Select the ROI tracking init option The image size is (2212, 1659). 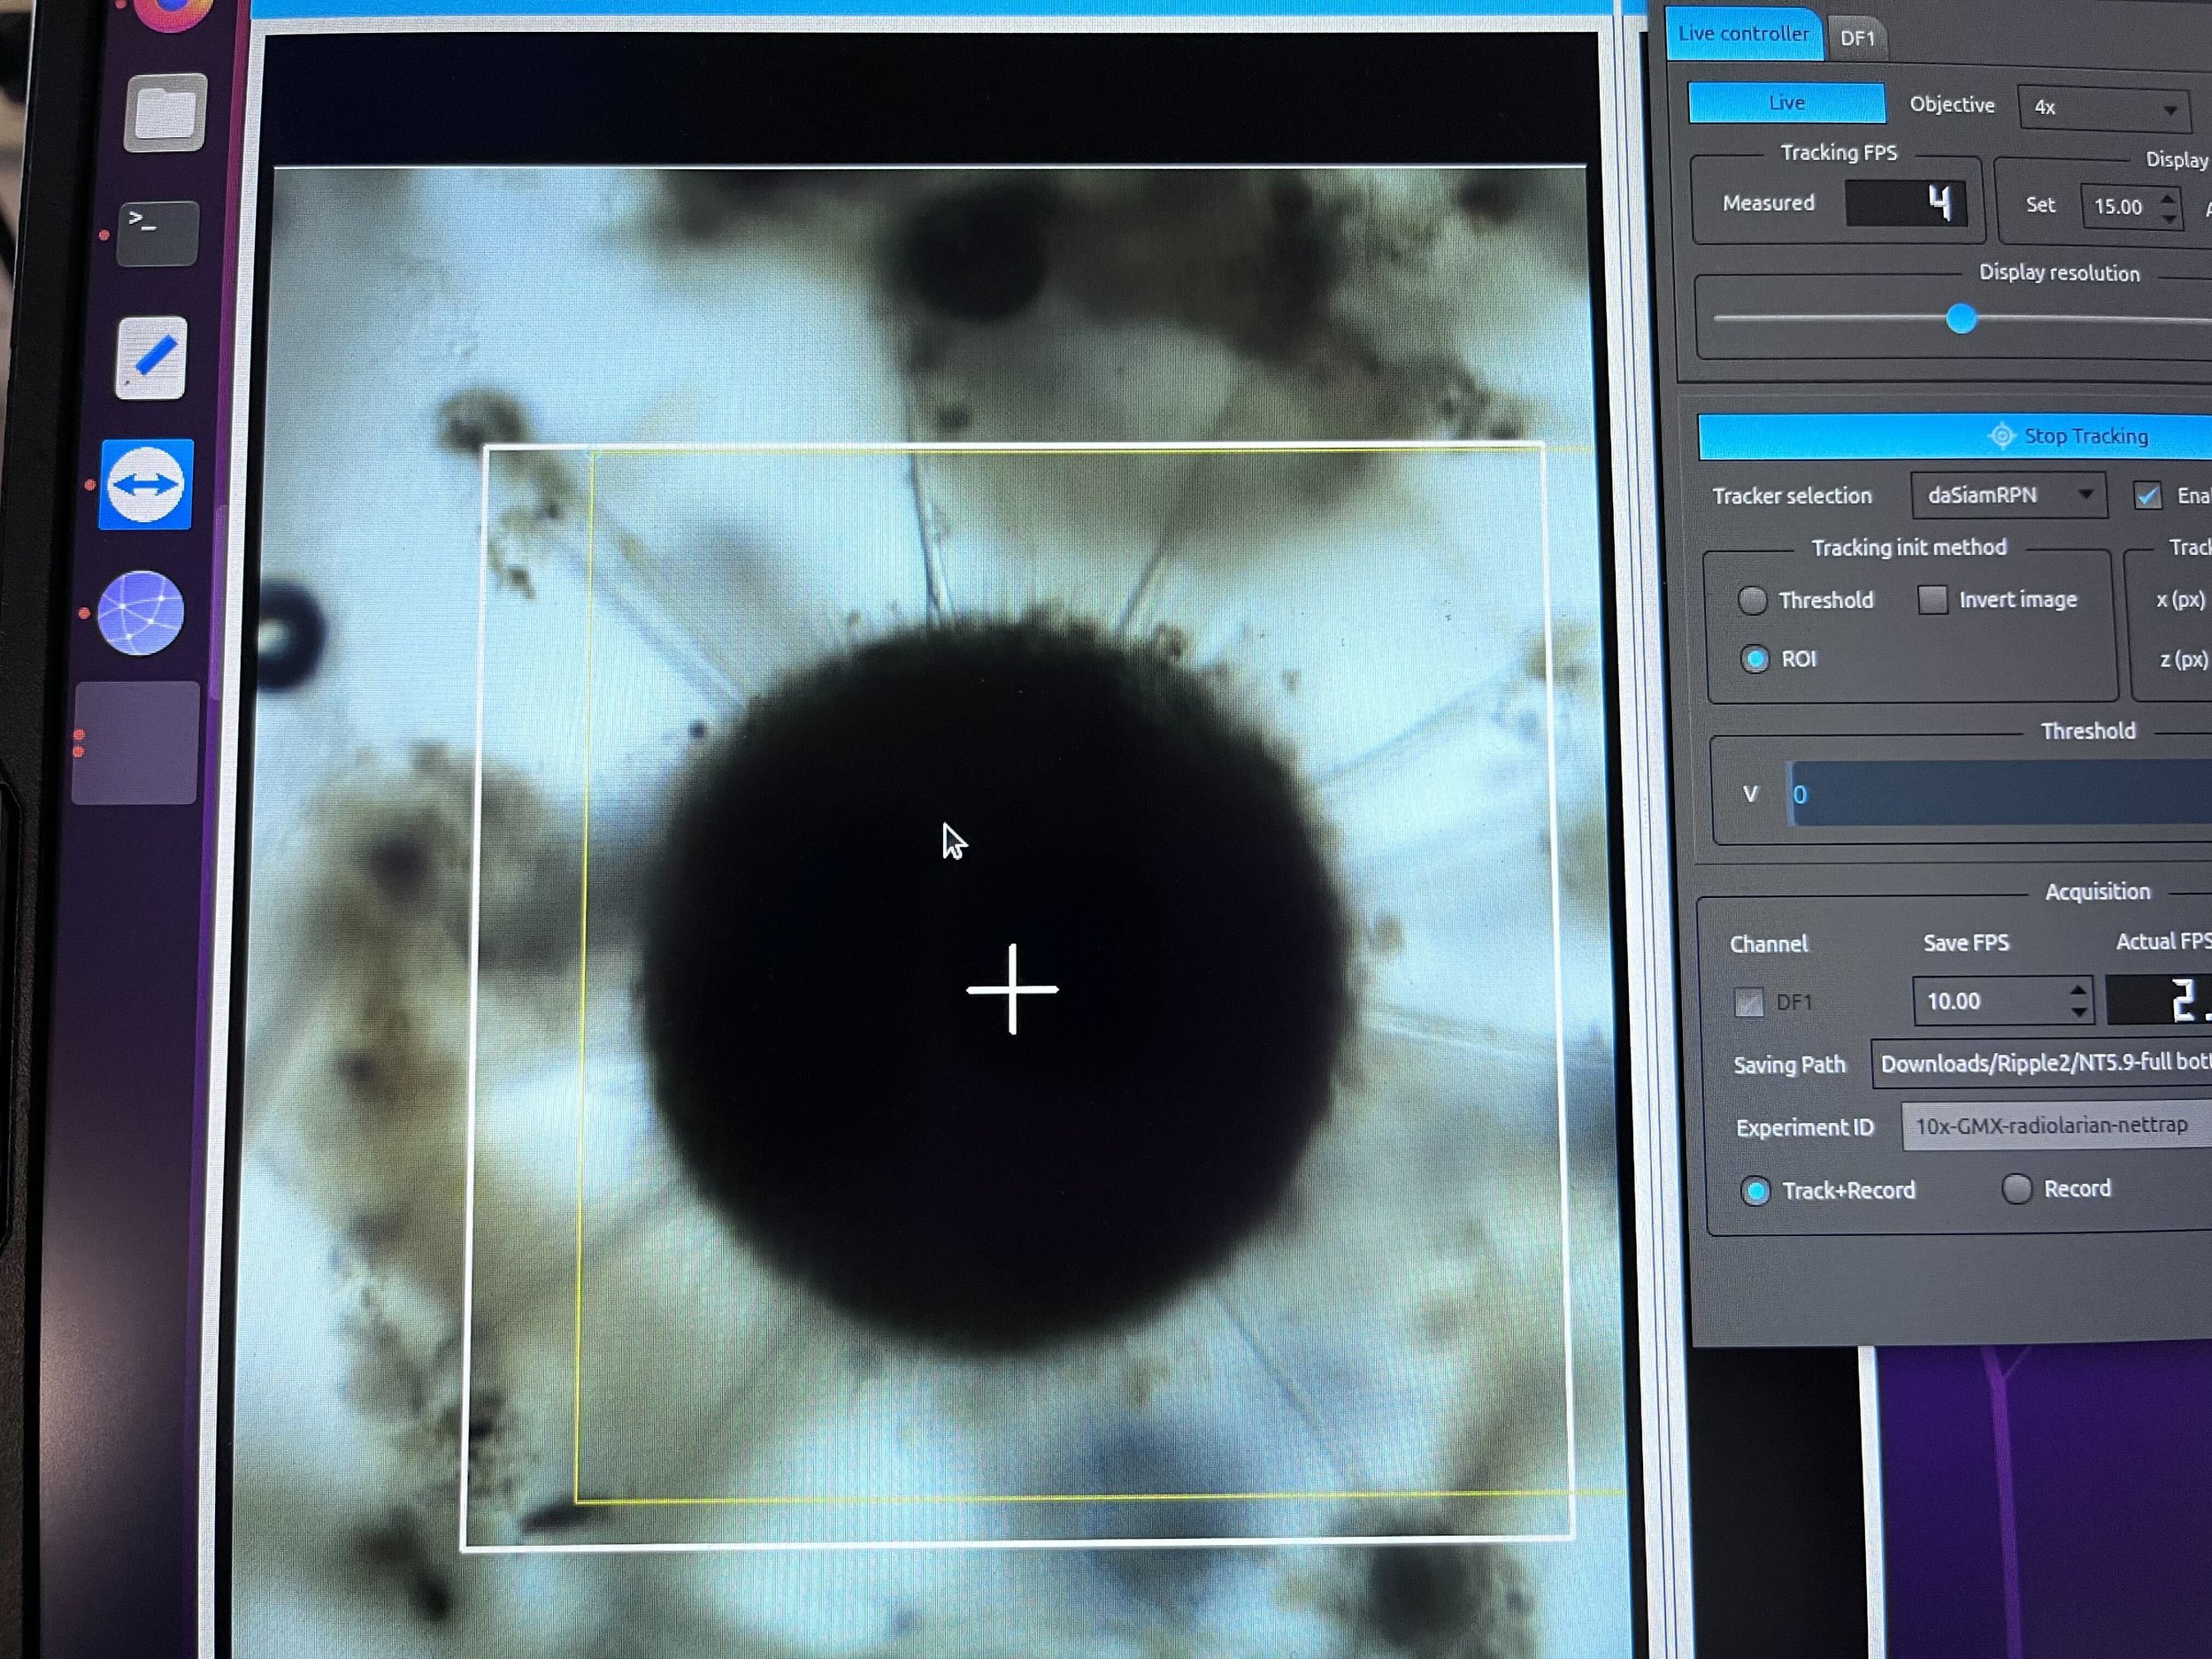point(1755,659)
